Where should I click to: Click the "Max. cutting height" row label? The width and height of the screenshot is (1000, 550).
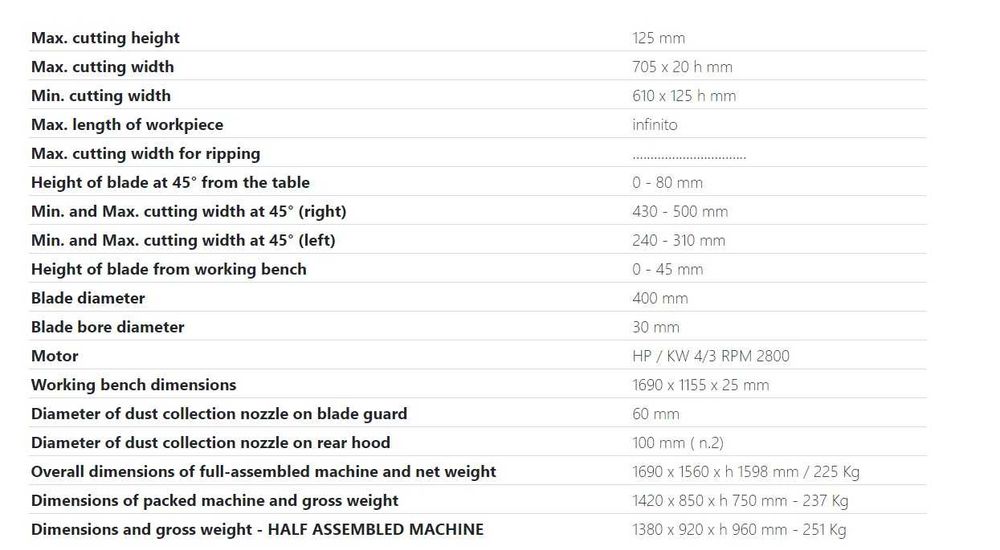point(105,38)
